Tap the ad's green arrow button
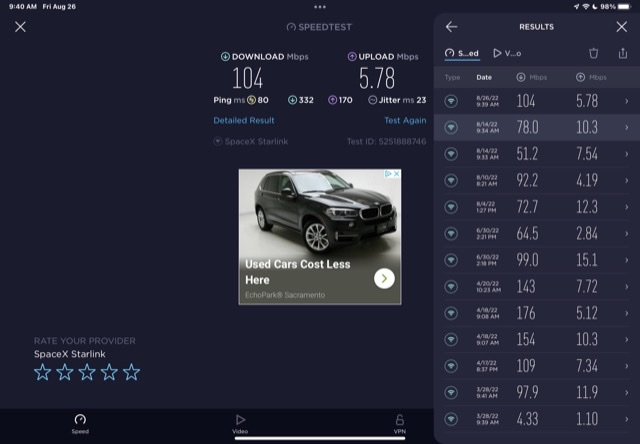This screenshot has width=640, height=444. click(x=384, y=279)
